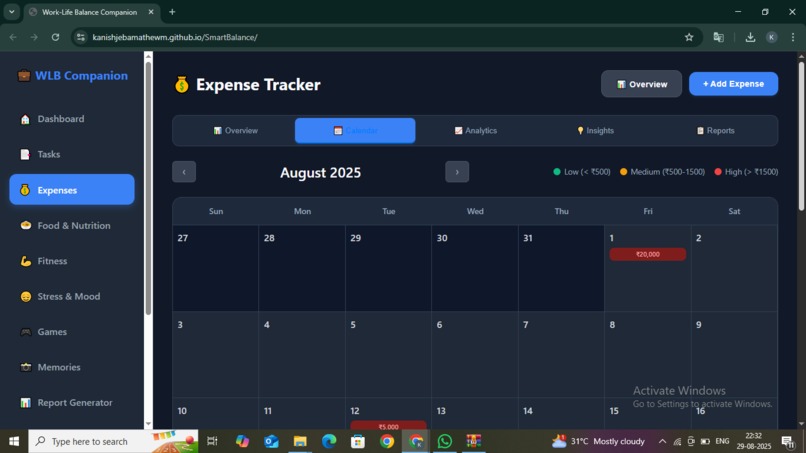Select August 8 calendar cell
806x453 pixels.
(x=648, y=354)
